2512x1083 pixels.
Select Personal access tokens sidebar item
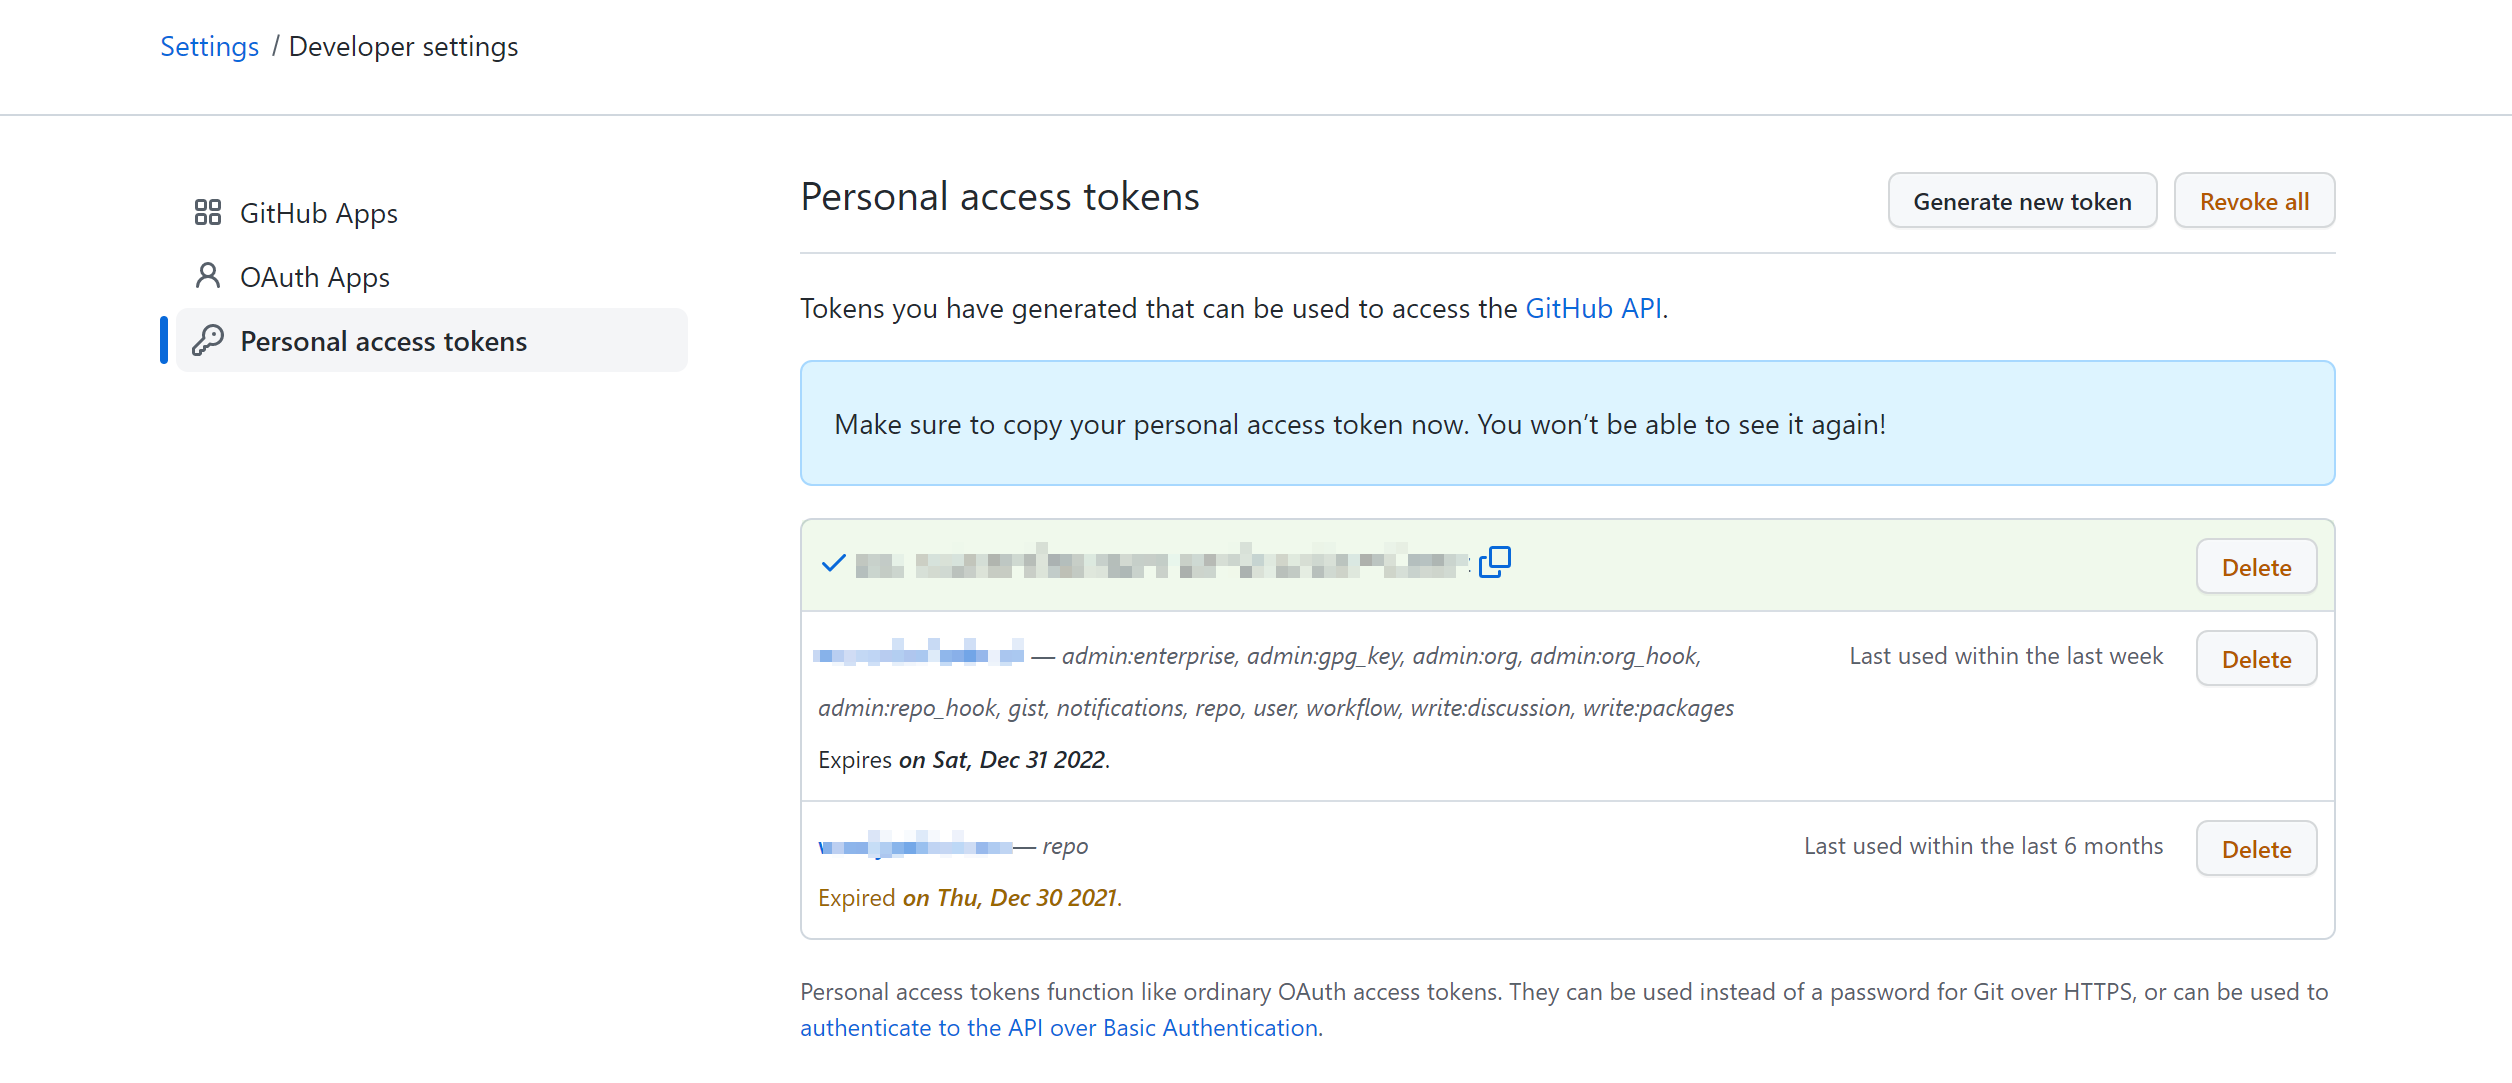pyautogui.click(x=432, y=341)
